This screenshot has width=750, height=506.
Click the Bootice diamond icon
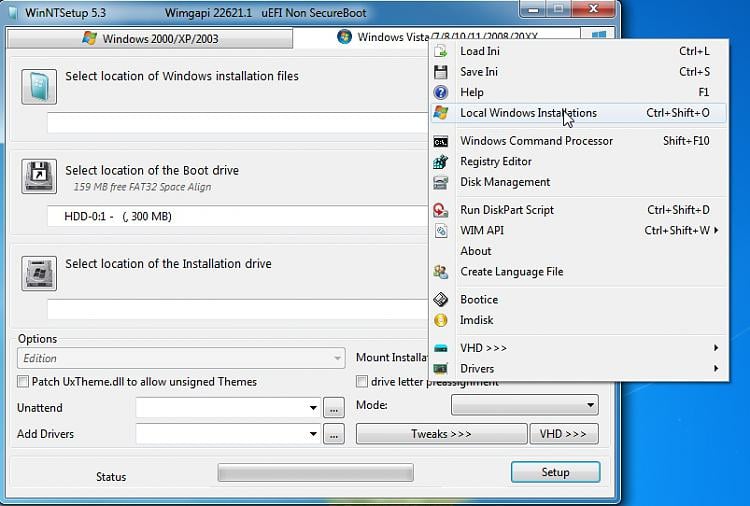[x=441, y=299]
